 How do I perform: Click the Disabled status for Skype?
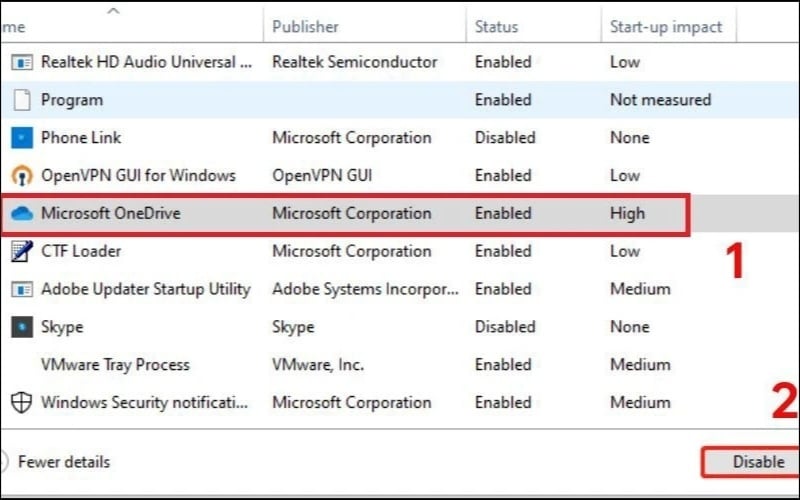pyautogui.click(x=505, y=327)
